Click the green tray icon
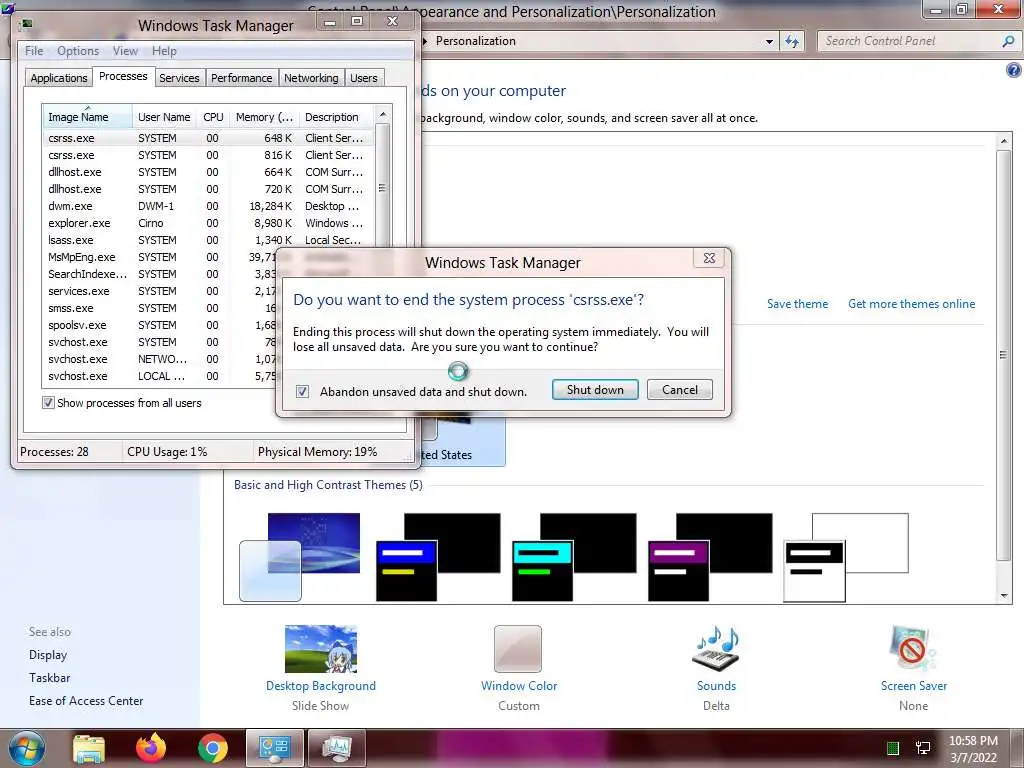This screenshot has width=1024, height=768. pos(893,748)
